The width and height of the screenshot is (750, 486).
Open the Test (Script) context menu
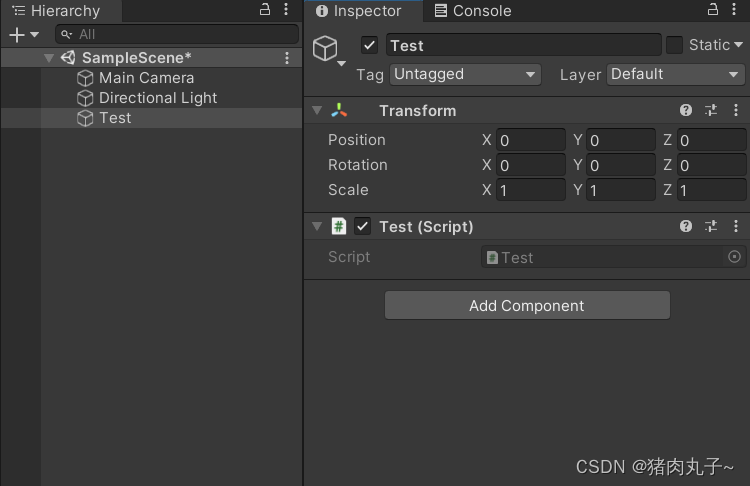(x=736, y=226)
